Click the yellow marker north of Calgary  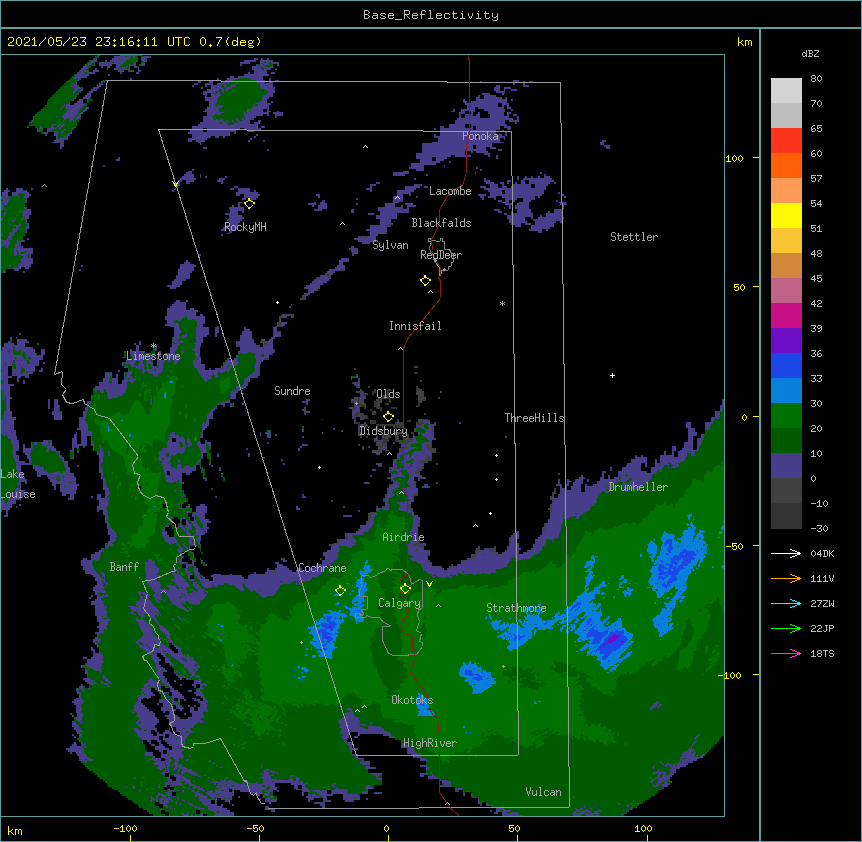(x=405, y=589)
